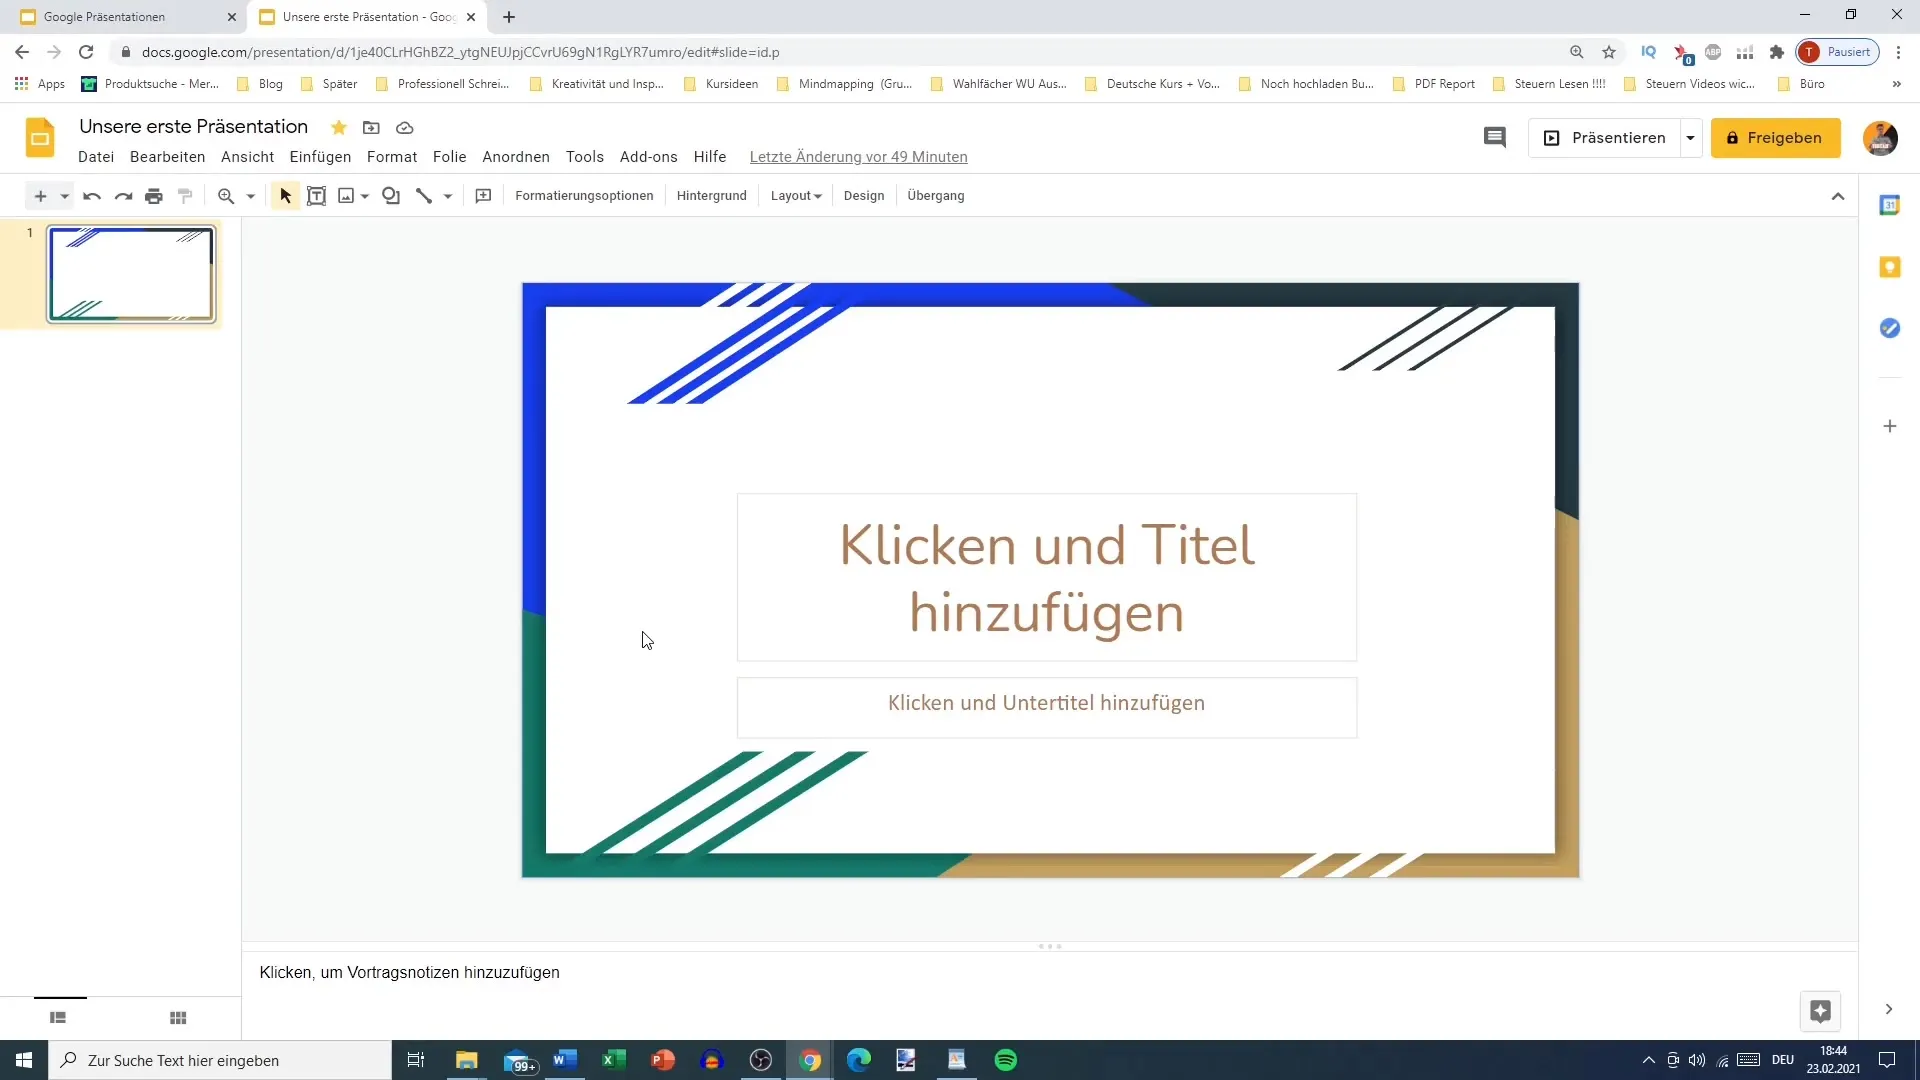This screenshot has height=1080, width=1920.
Task: Click the new slide plus button
Action: (x=40, y=196)
